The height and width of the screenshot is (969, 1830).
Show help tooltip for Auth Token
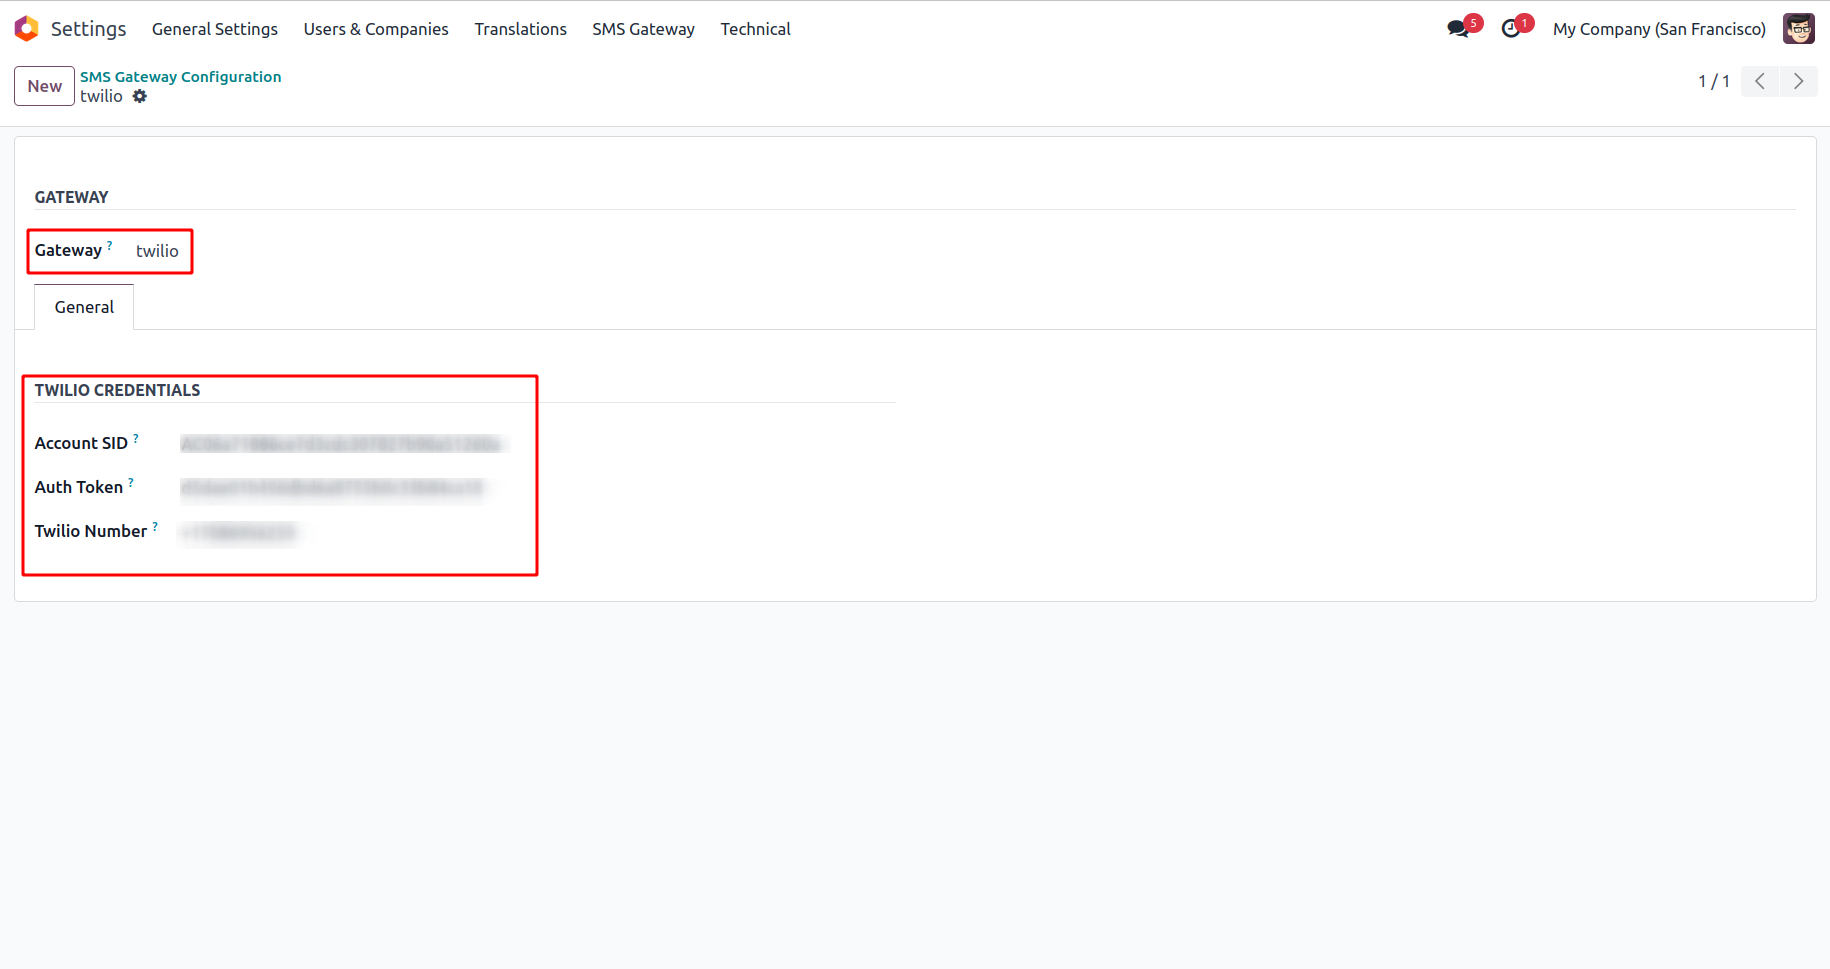pos(131,481)
